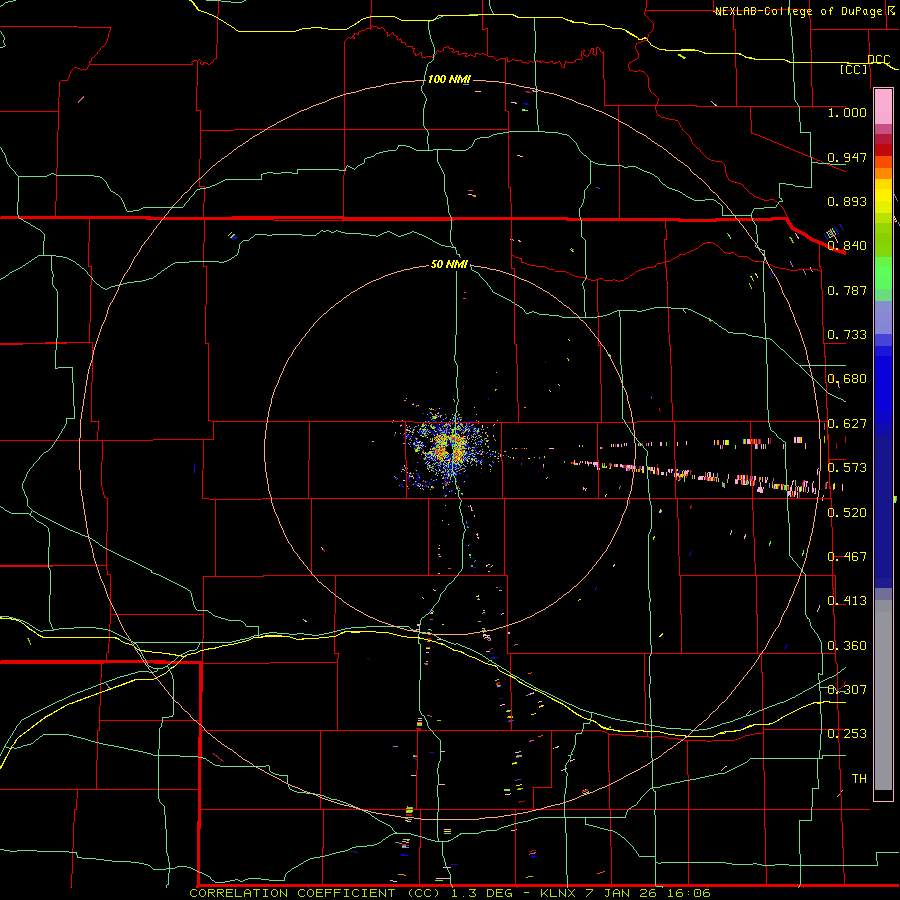The height and width of the screenshot is (900, 900).
Task: Click the gray segment of the color bar
Action: [883, 695]
